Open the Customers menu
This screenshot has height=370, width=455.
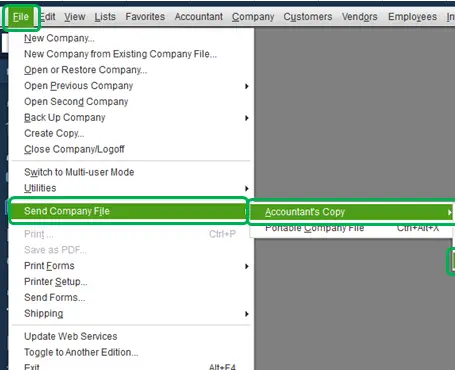click(x=308, y=17)
